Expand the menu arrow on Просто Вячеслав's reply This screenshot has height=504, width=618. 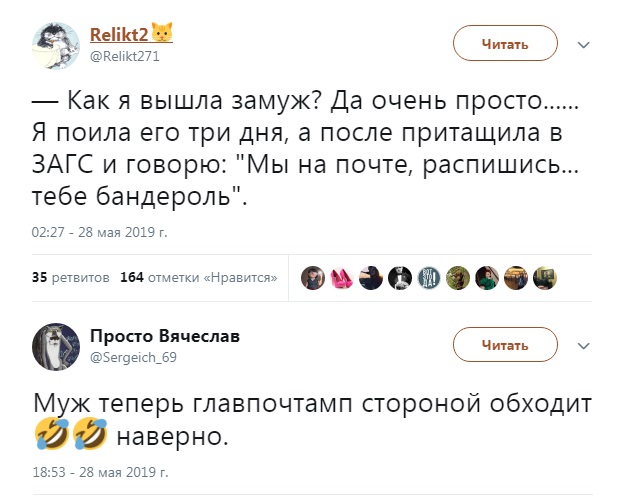(584, 344)
